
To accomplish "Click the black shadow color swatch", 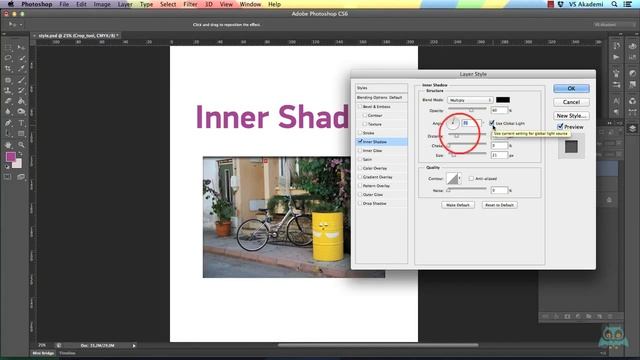I will pos(502,100).
